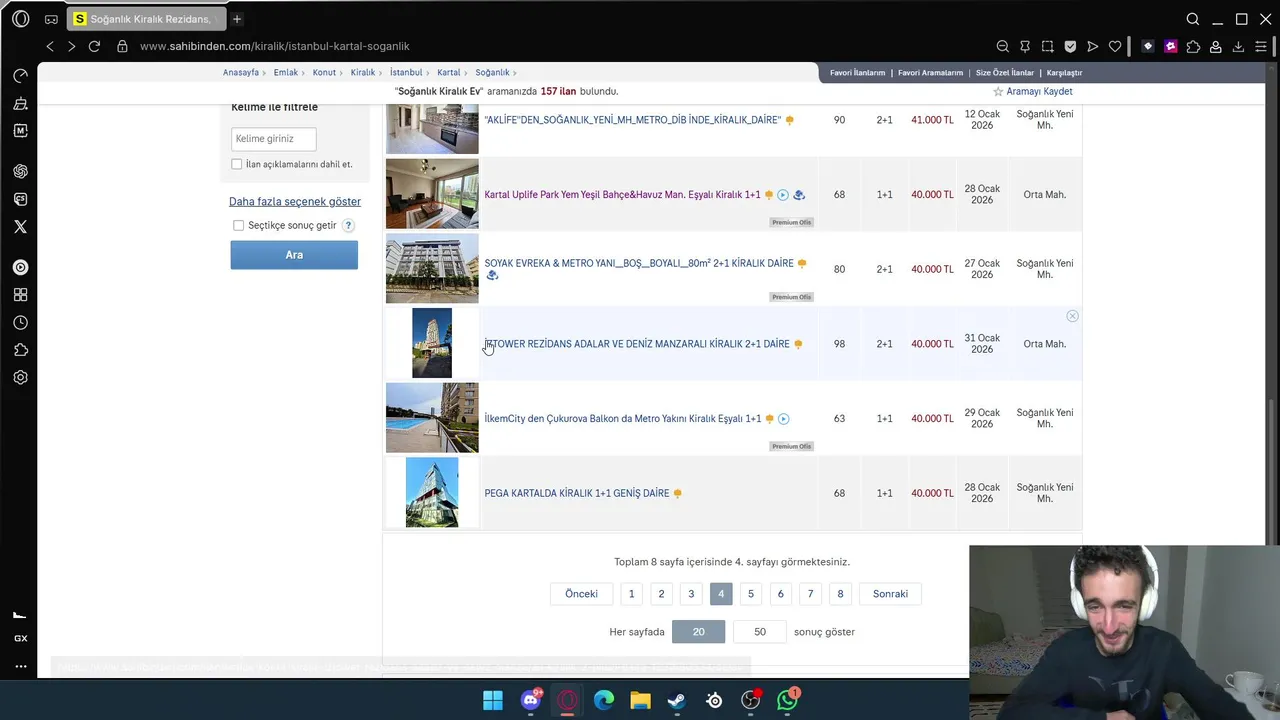The image size is (1280, 720).
Task: Click the blue Ara search button
Action: pos(294,255)
